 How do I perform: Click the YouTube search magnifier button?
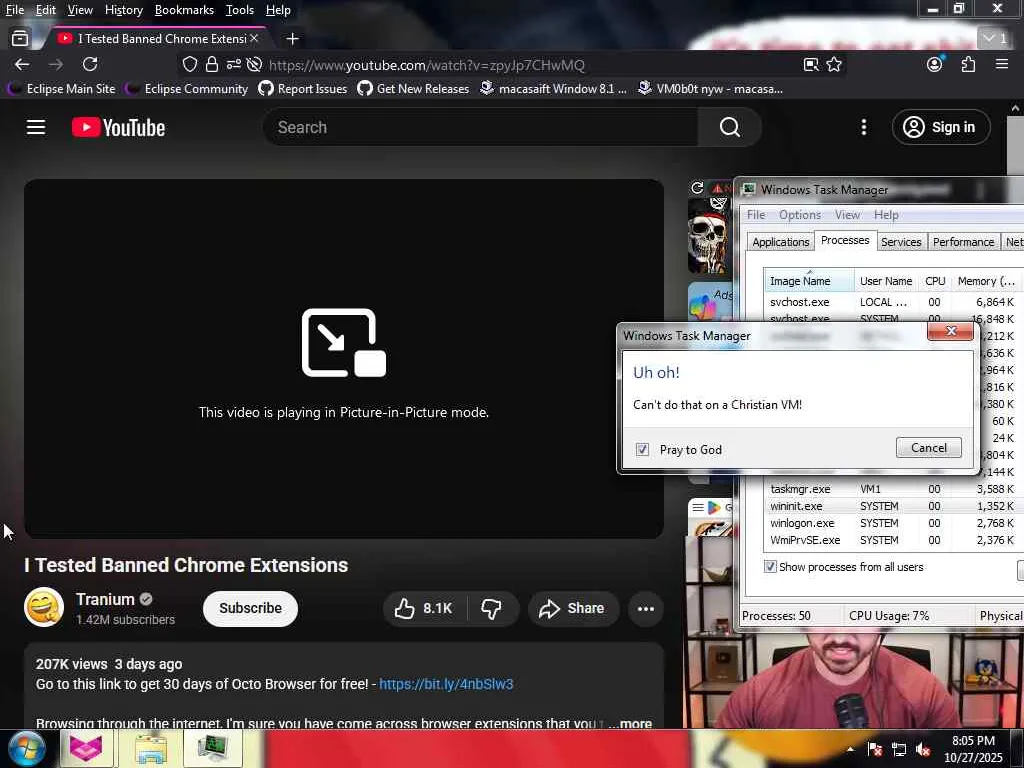pyautogui.click(x=729, y=127)
